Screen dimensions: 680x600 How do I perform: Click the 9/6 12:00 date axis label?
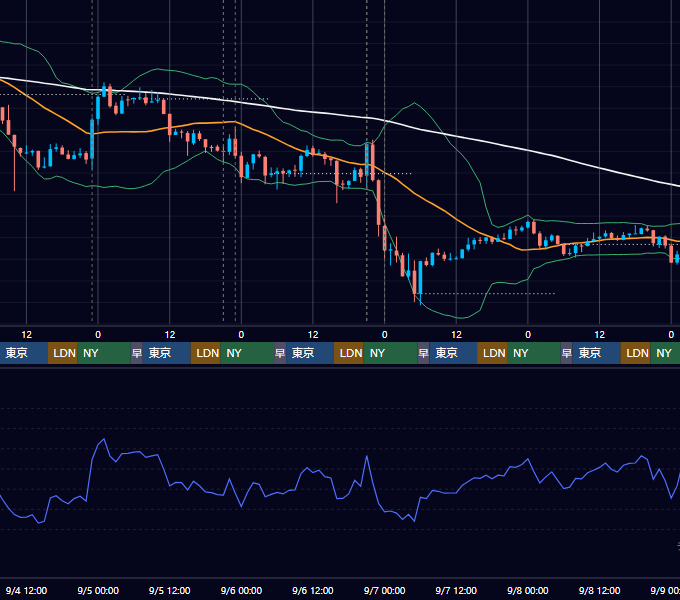click(x=313, y=590)
